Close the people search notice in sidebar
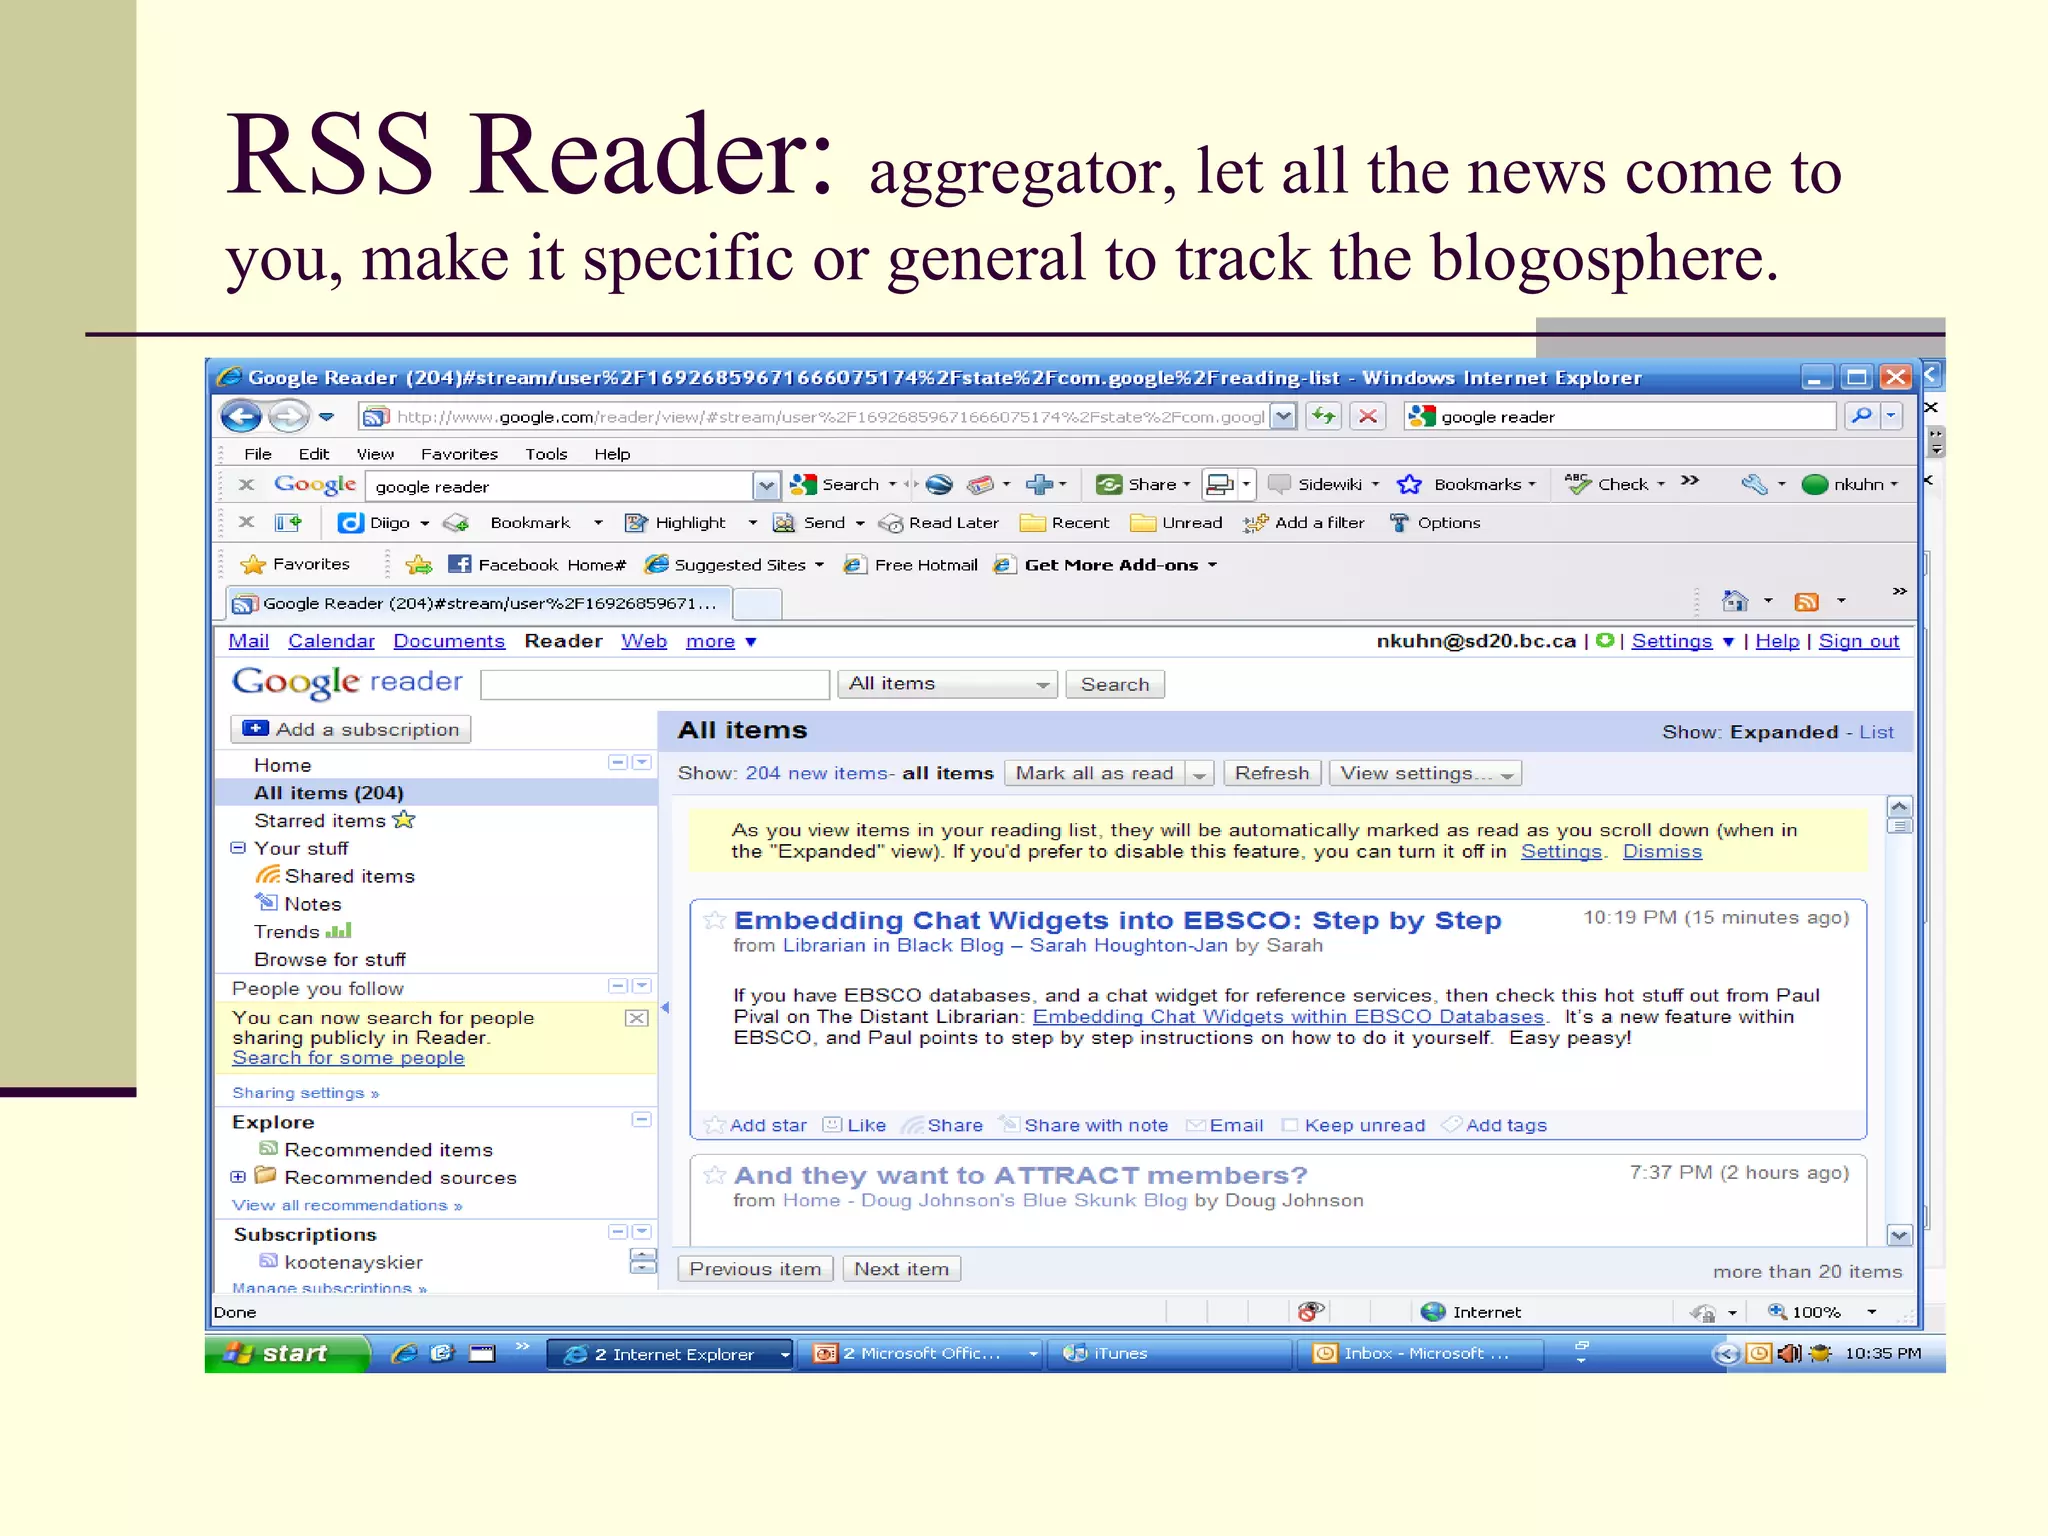The image size is (2048, 1536). [637, 1018]
